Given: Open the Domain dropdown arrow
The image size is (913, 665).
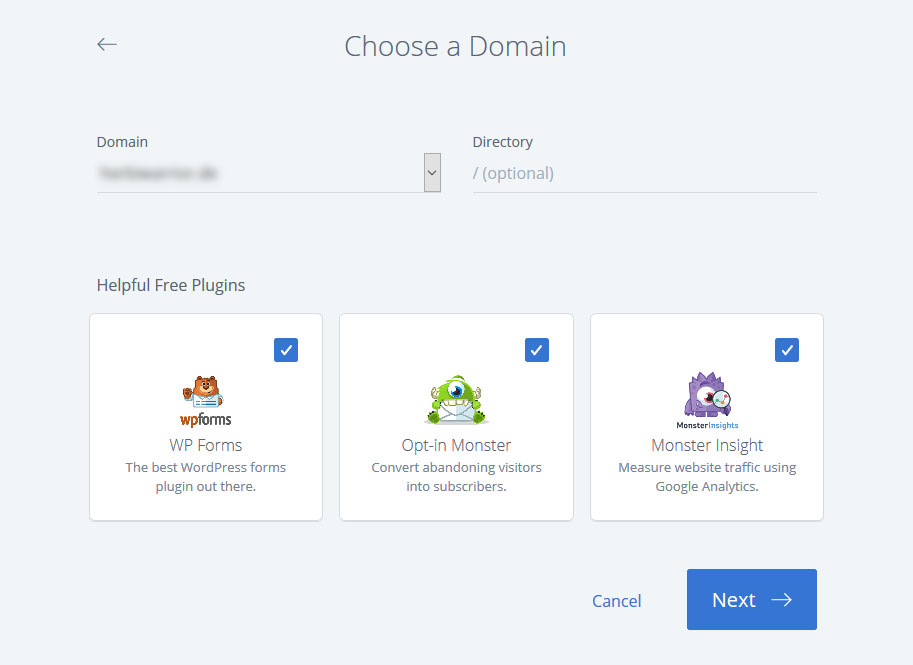Looking at the screenshot, I should pos(432,172).
